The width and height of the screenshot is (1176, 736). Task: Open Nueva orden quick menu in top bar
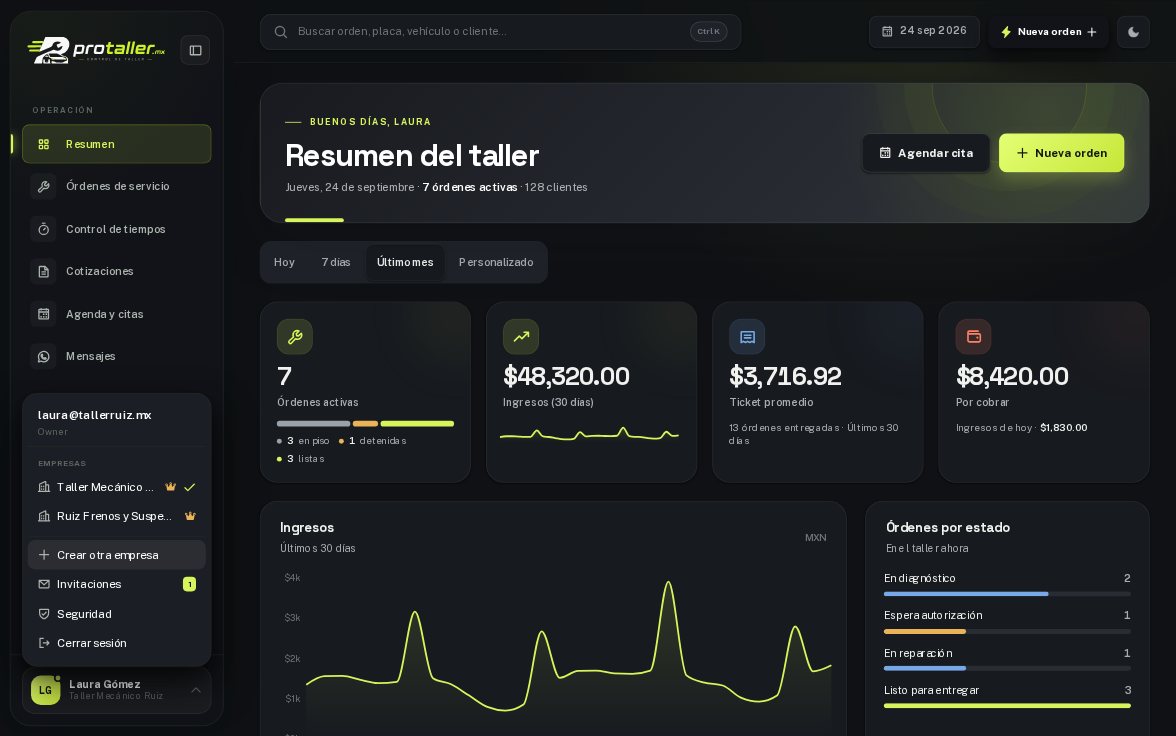[x=1048, y=32]
